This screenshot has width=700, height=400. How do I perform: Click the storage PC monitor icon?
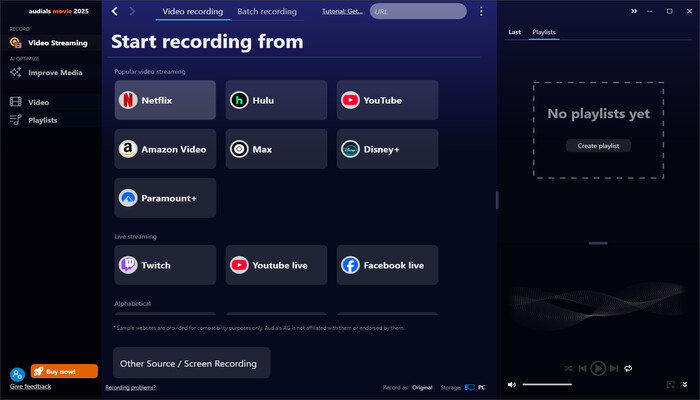pyautogui.click(x=470, y=388)
